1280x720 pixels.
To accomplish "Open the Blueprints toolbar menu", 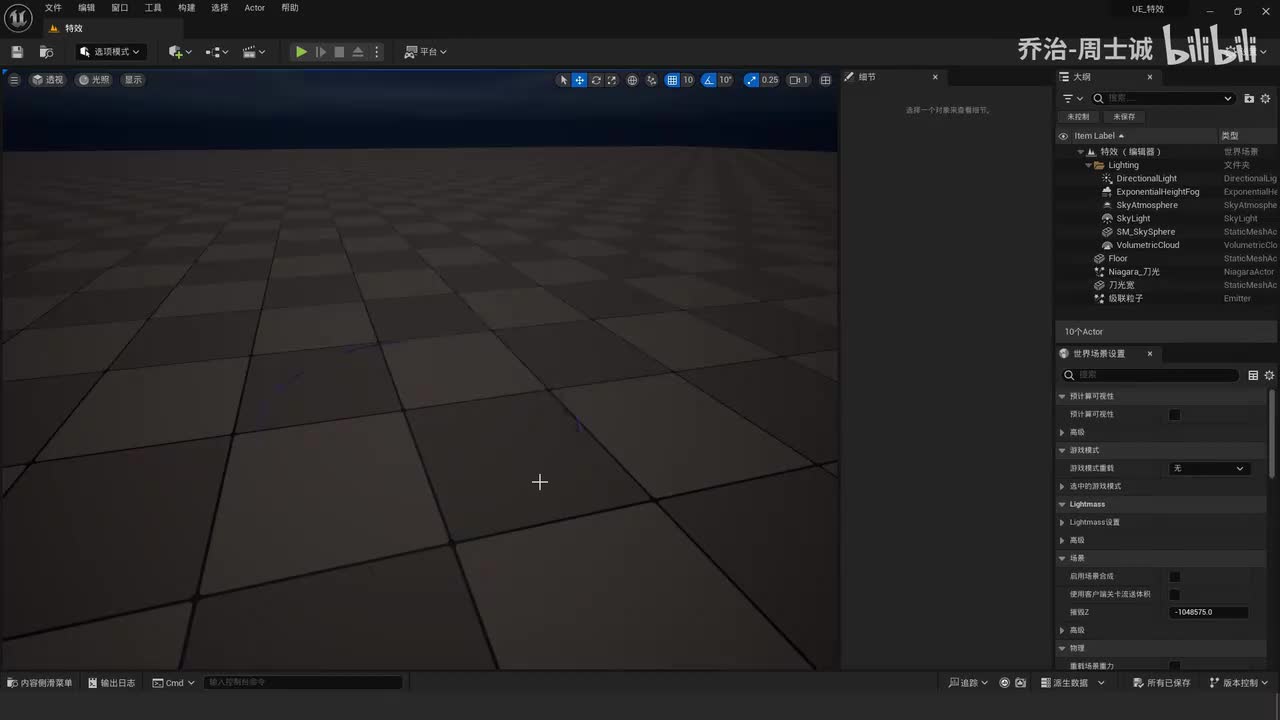I will coord(217,52).
